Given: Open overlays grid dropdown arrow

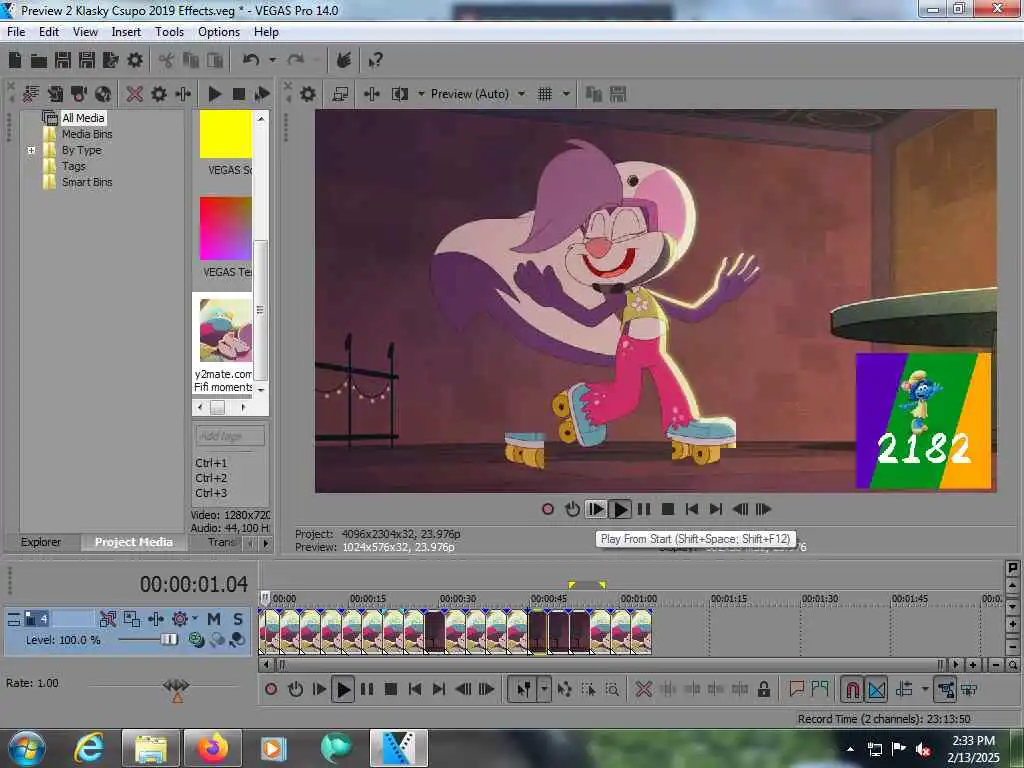Looking at the screenshot, I should tap(566, 95).
